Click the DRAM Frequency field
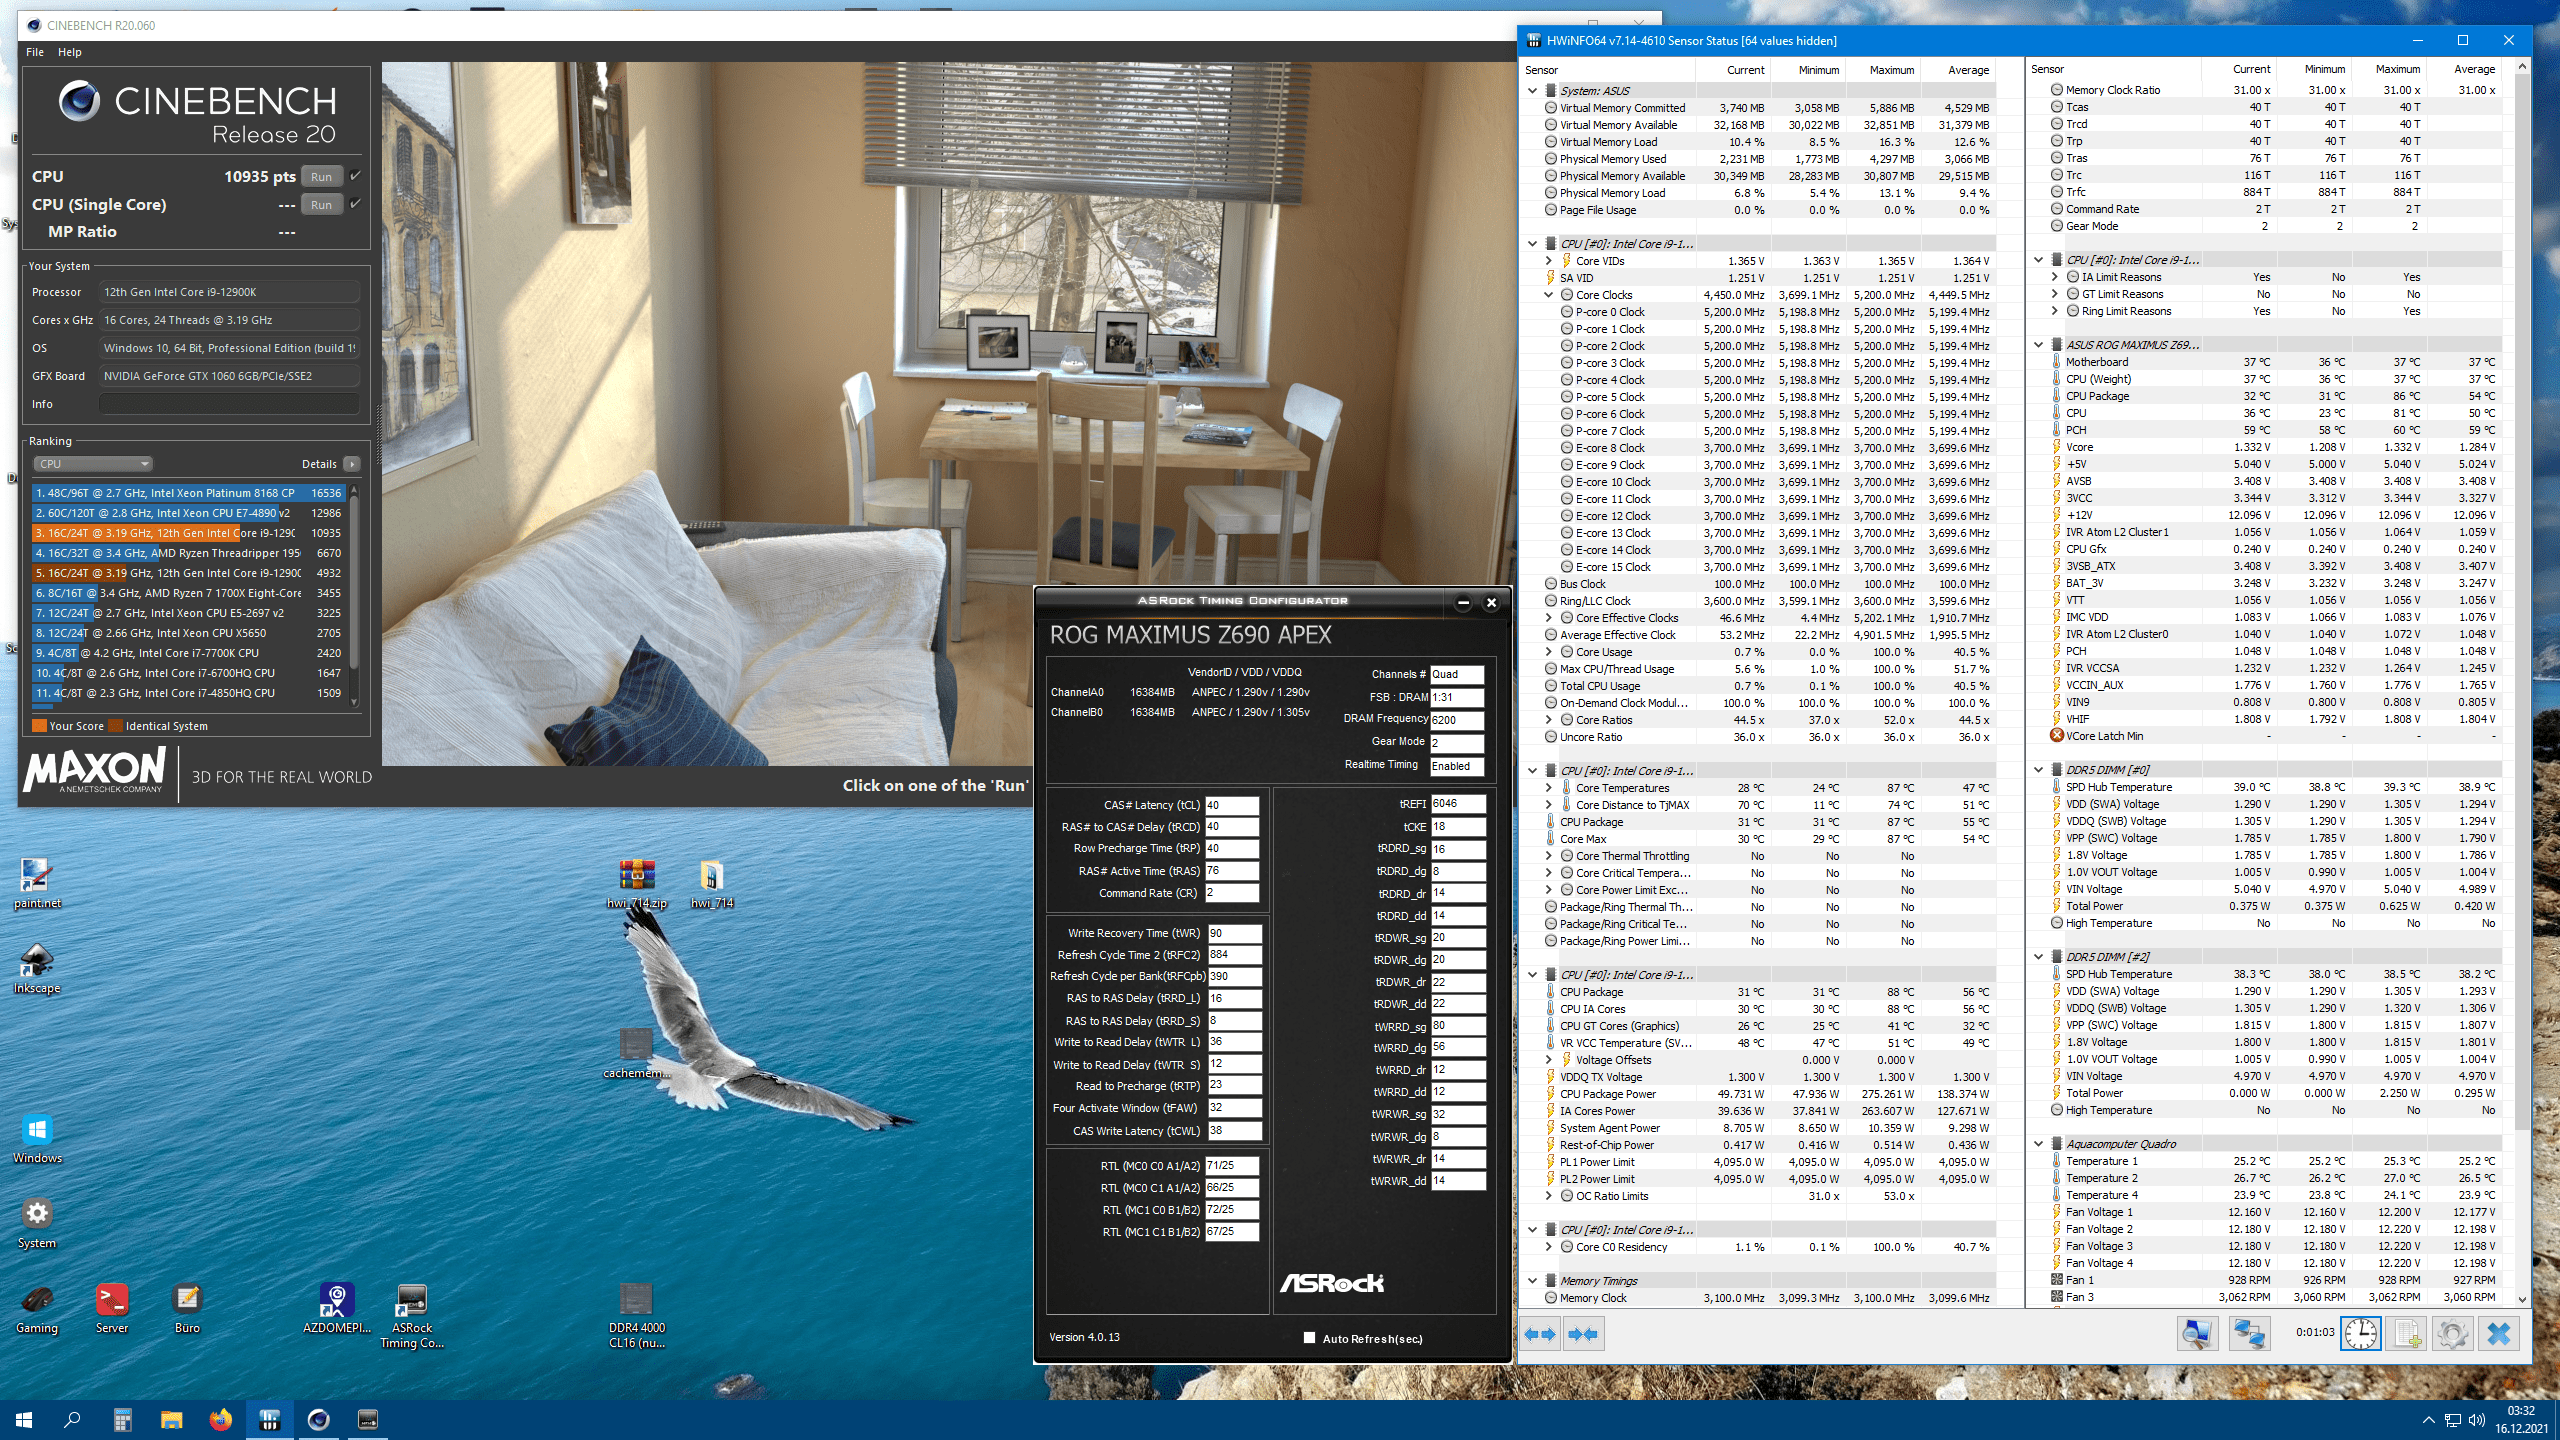 (x=1457, y=720)
